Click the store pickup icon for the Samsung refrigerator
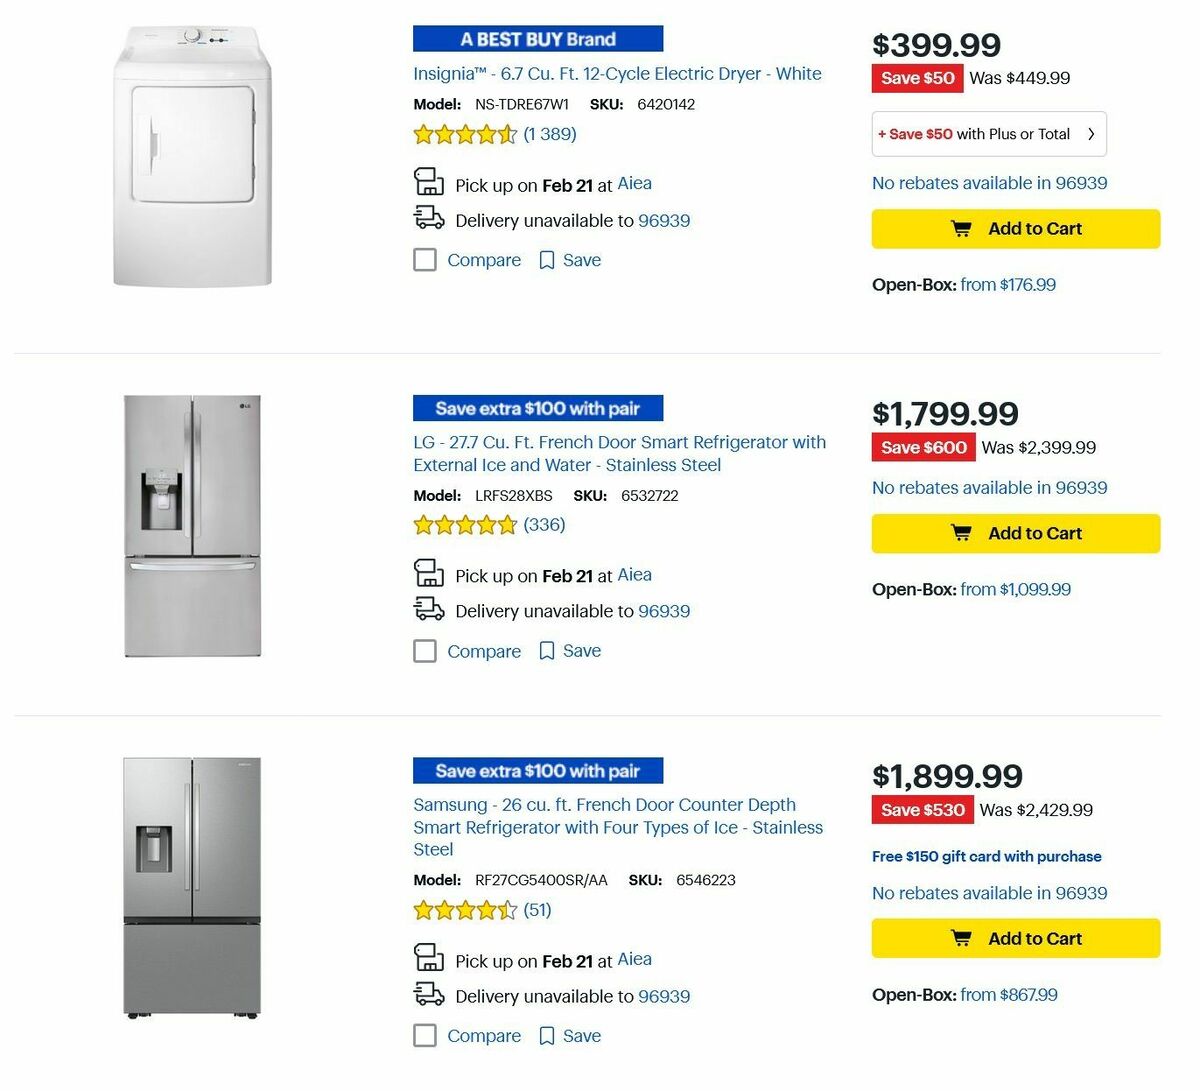Image resolution: width=1200 pixels, height=1091 pixels. (429, 958)
